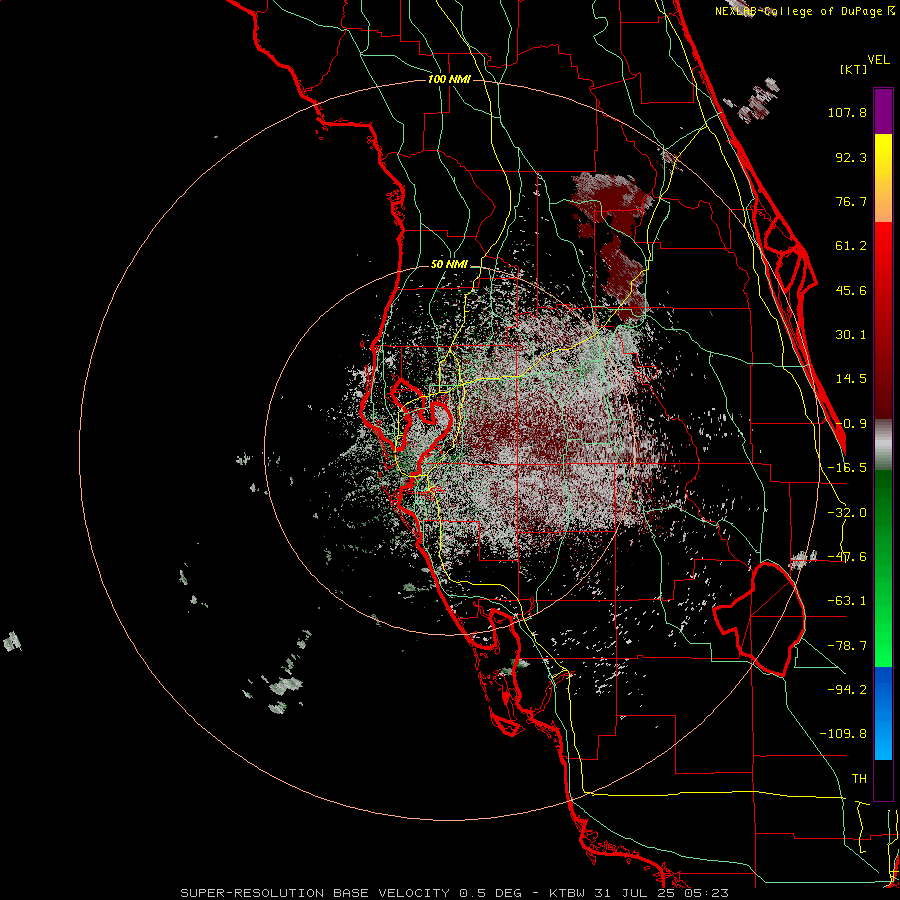Click the blue segment of the velocity color bar
Viewport: 900px width, 900px height.
tap(883, 713)
